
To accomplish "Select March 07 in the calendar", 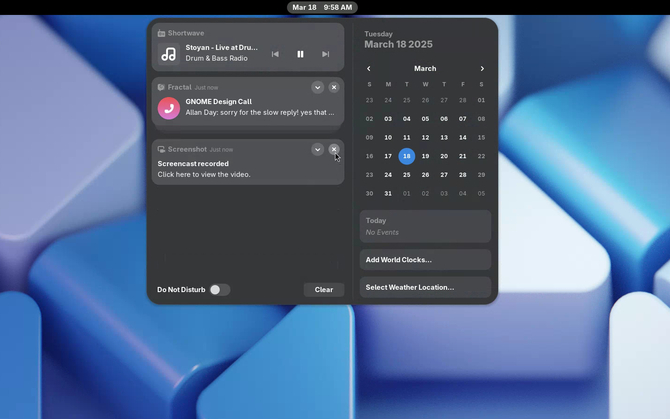I will (x=463, y=119).
